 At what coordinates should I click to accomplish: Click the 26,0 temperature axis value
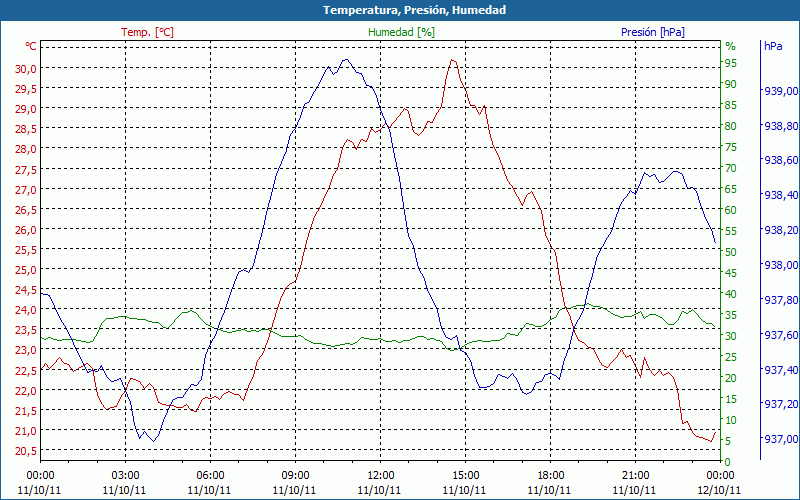(x=26, y=230)
